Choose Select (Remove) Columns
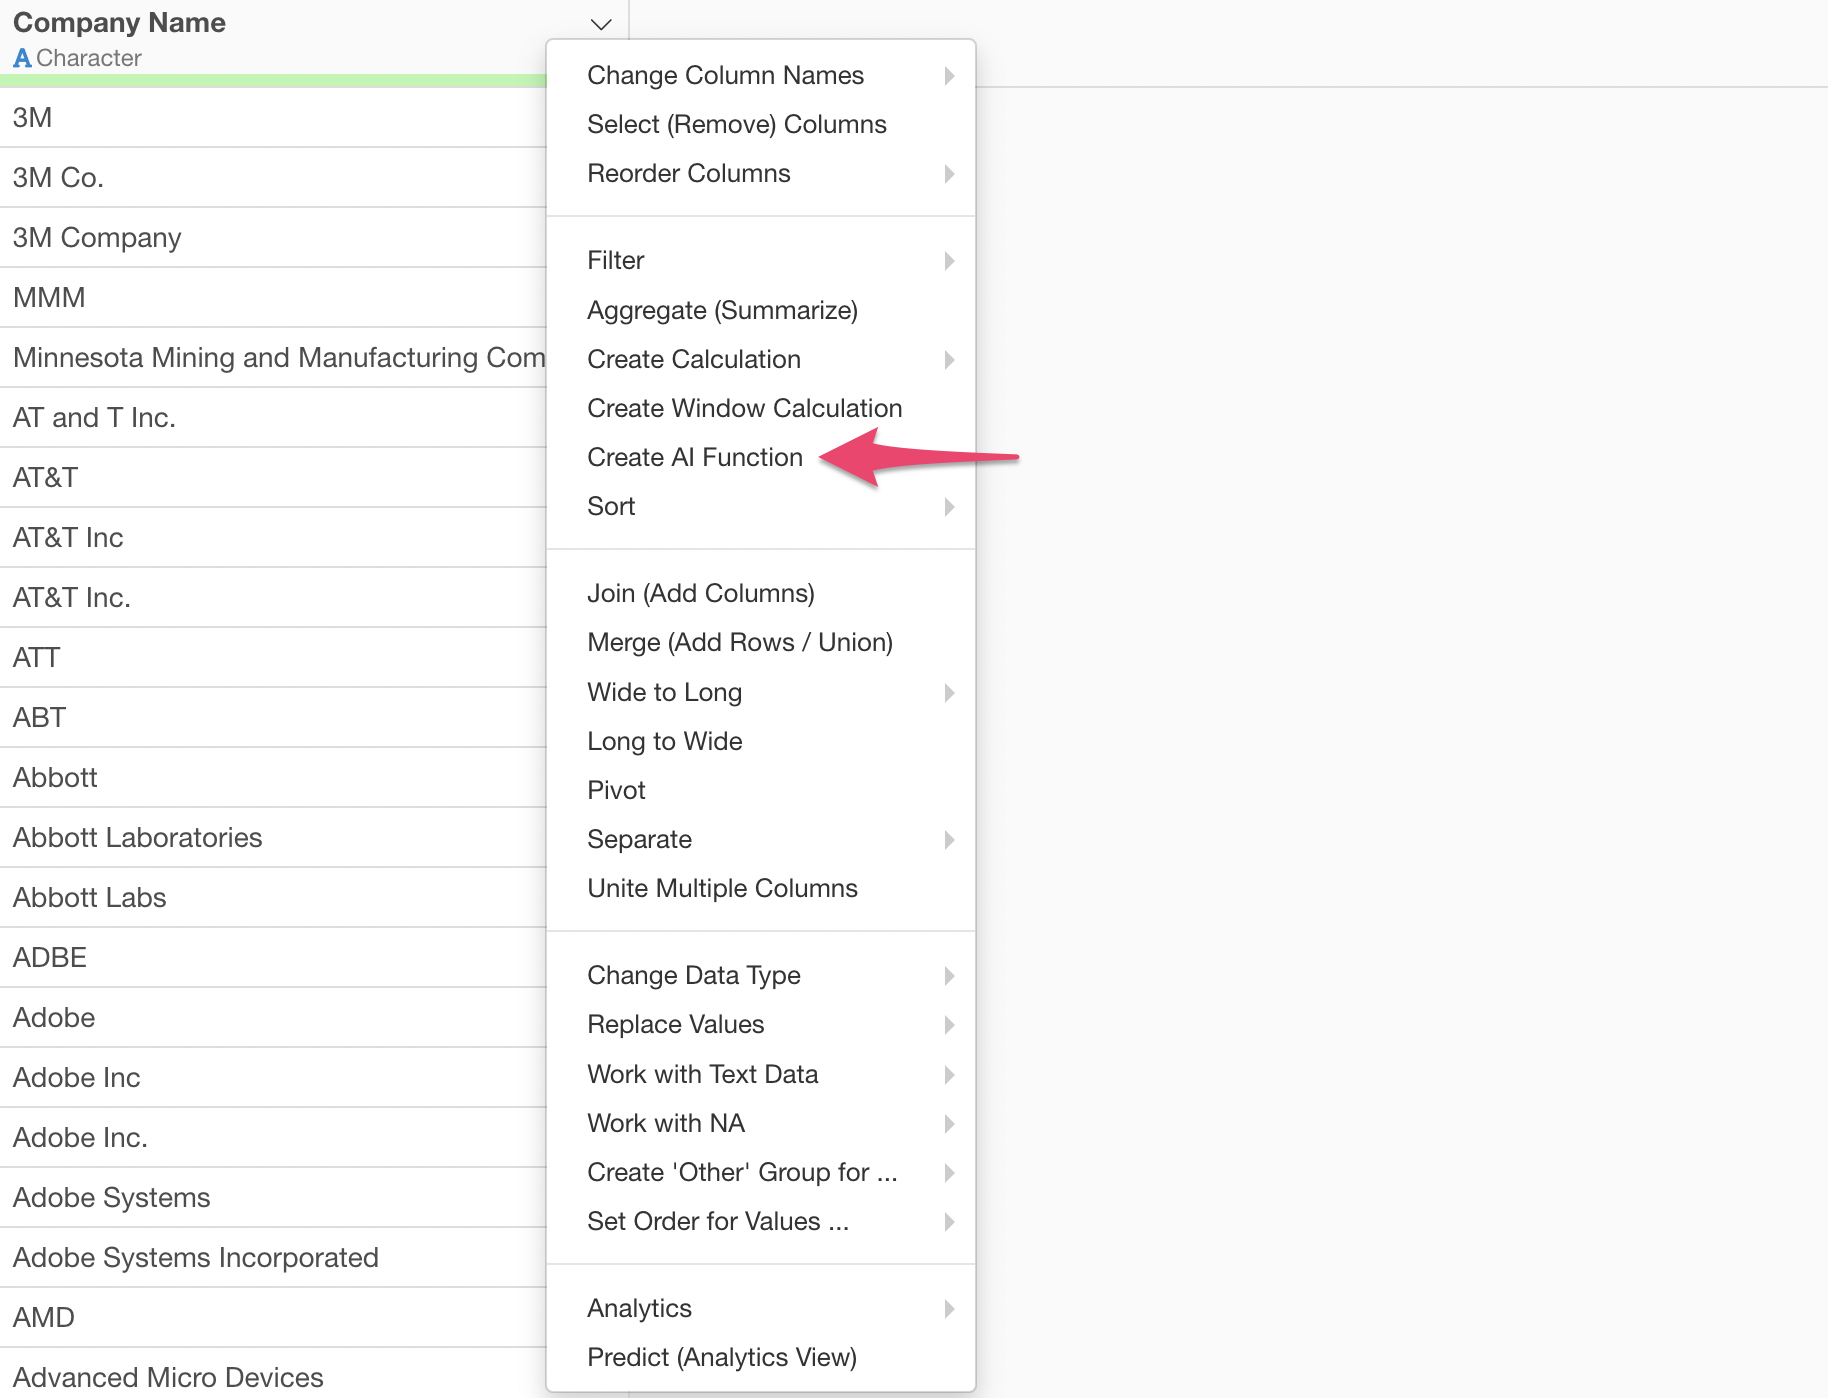The height and width of the screenshot is (1398, 1828). tap(736, 124)
